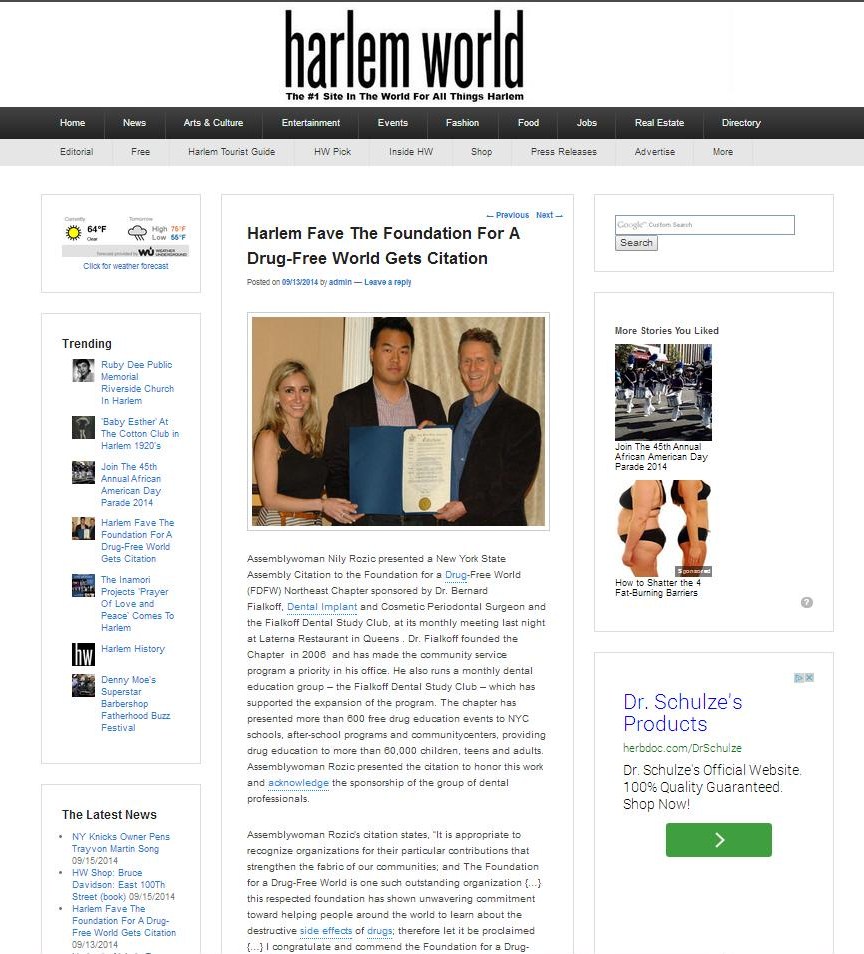The image size is (864, 954).
Task: Open Harlem Tourist Guide
Action: 232,152
